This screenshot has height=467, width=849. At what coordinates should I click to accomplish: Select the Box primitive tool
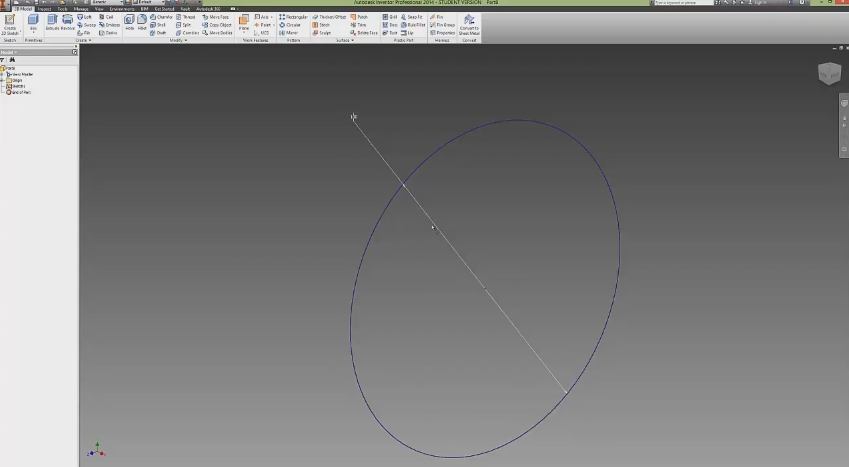[33, 23]
